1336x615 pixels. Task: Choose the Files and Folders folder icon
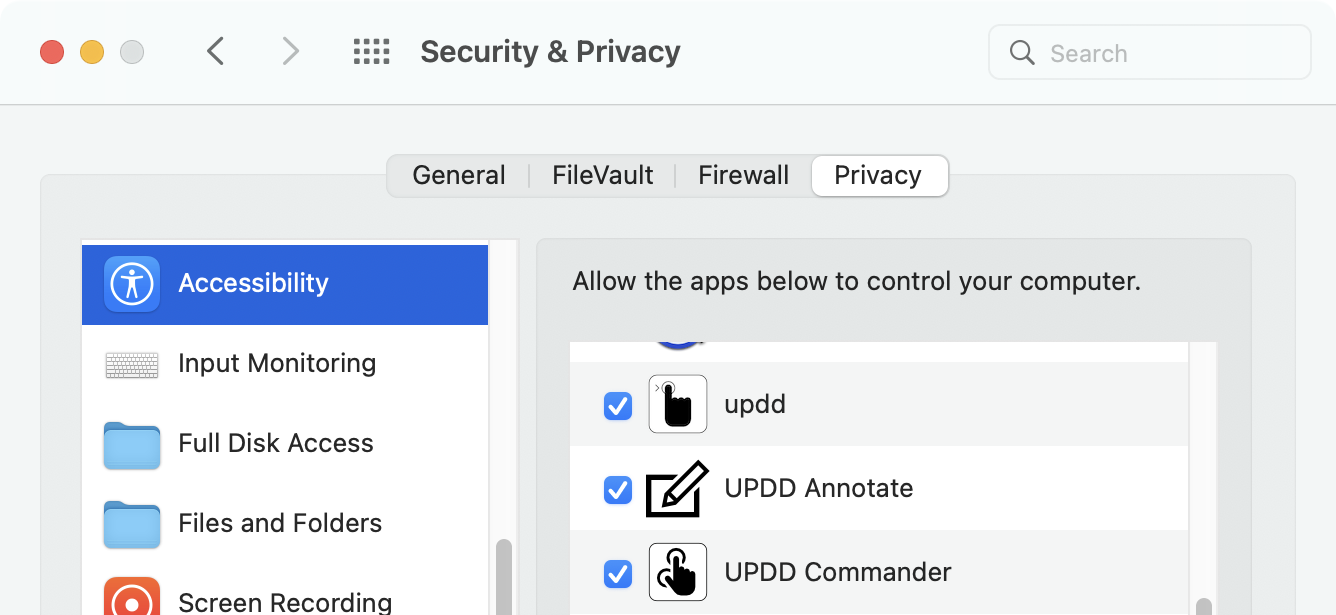coord(132,525)
